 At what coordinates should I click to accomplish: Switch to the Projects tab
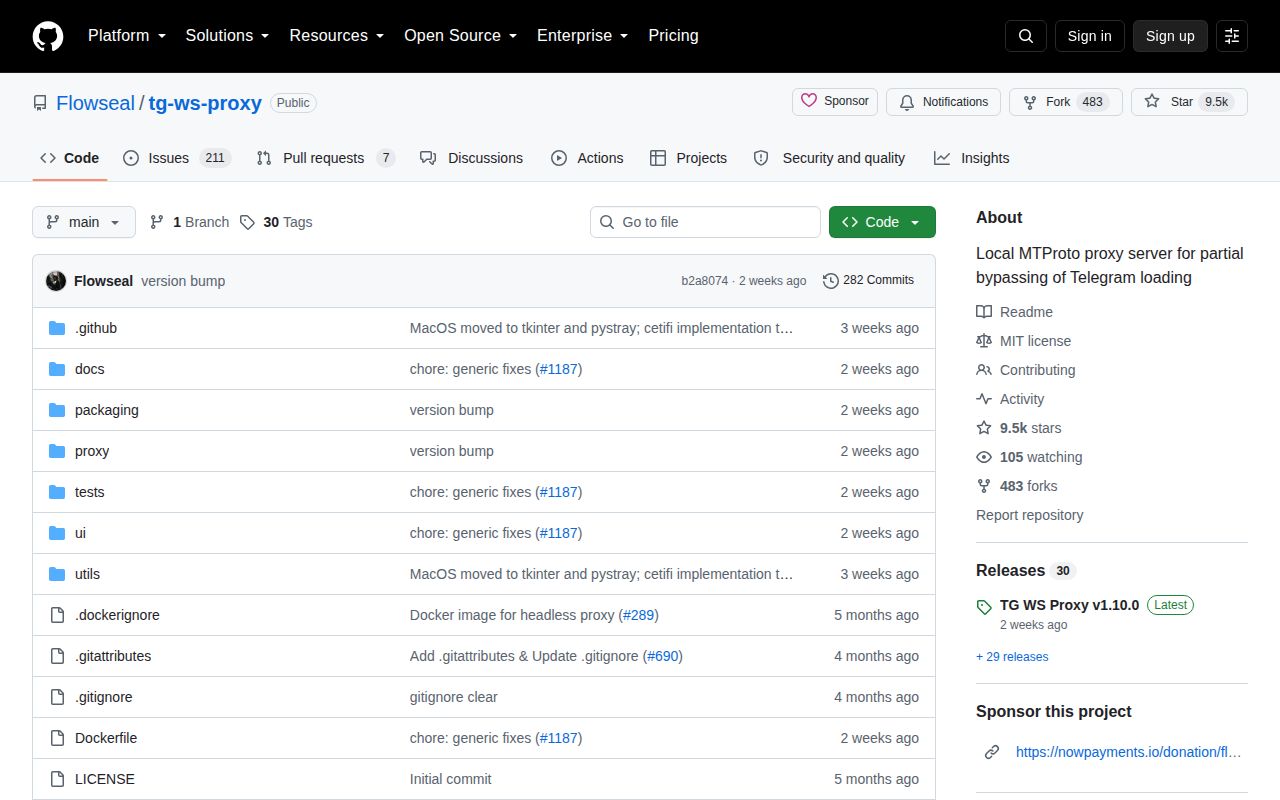point(688,158)
